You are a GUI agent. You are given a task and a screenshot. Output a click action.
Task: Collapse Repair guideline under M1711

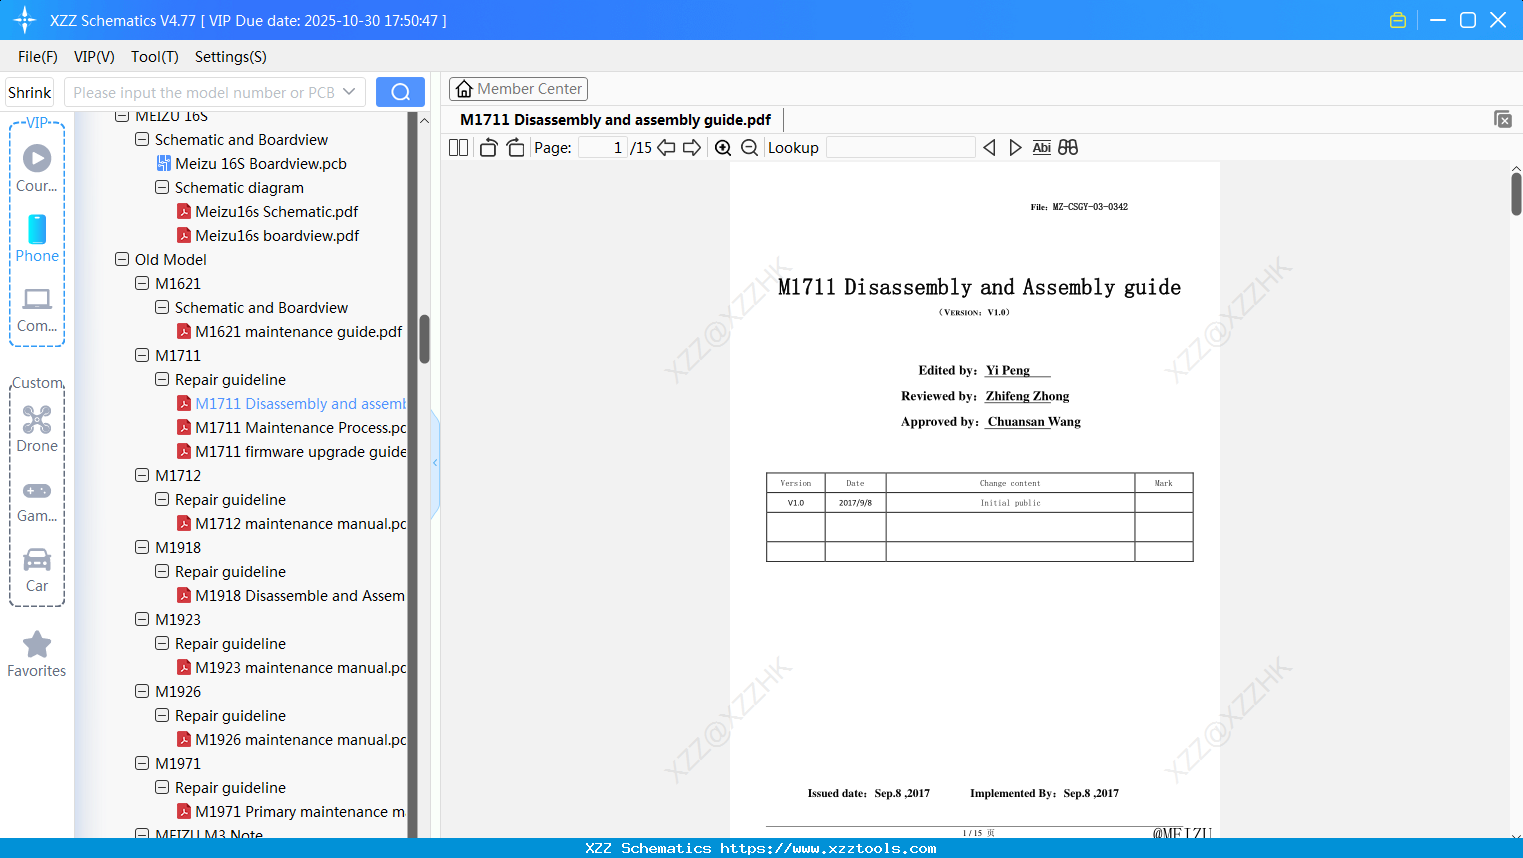[162, 379]
